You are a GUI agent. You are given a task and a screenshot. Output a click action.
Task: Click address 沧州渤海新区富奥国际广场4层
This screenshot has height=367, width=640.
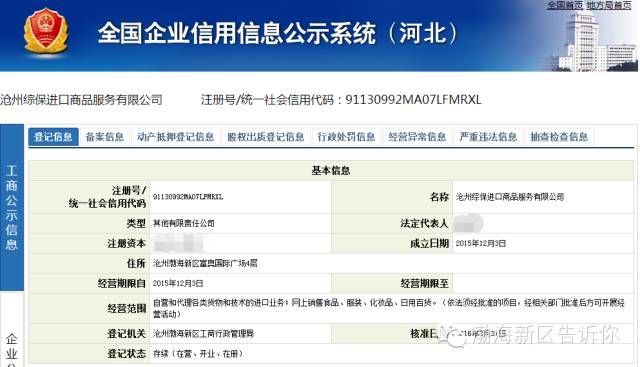click(x=205, y=263)
